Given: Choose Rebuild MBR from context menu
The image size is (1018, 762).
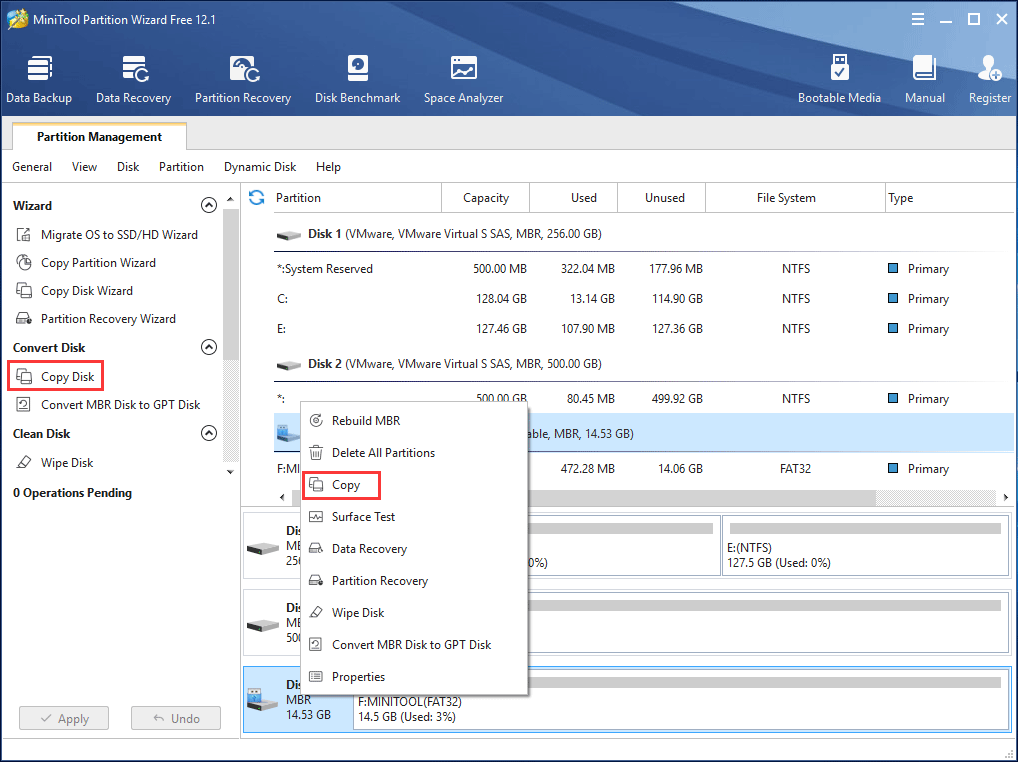Looking at the screenshot, I should pos(414,421).
